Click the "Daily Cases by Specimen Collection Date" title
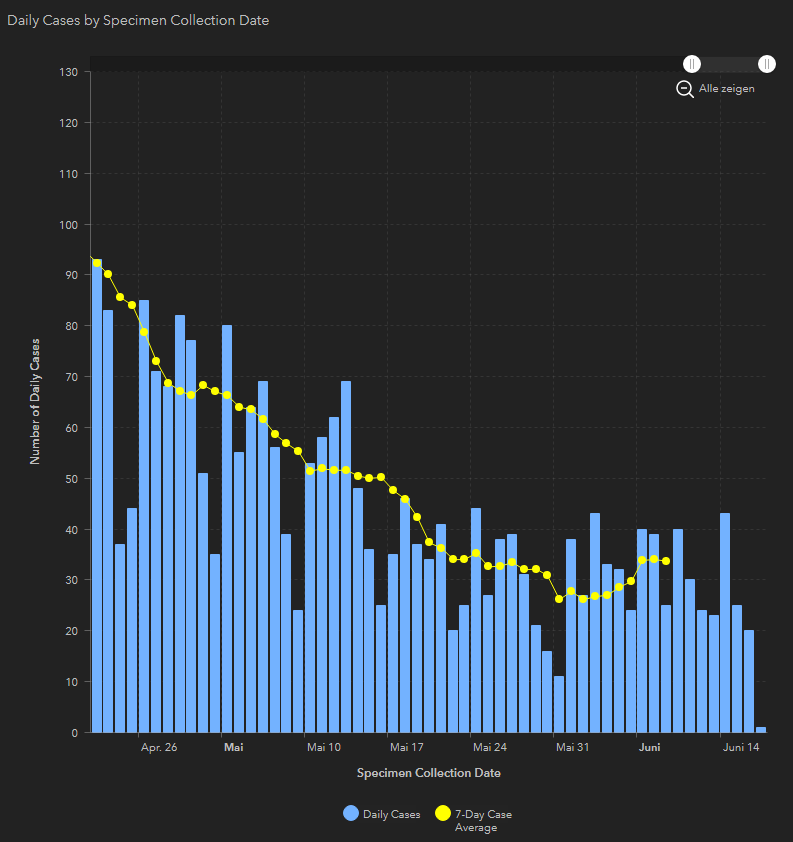Screen dimensions: 793x842 tap(138, 20)
